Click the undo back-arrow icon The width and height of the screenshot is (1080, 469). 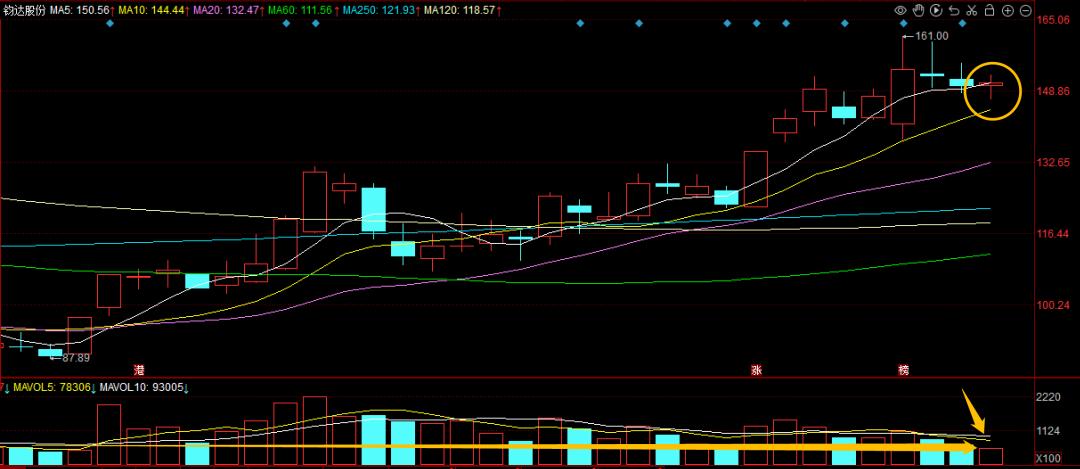point(954,10)
